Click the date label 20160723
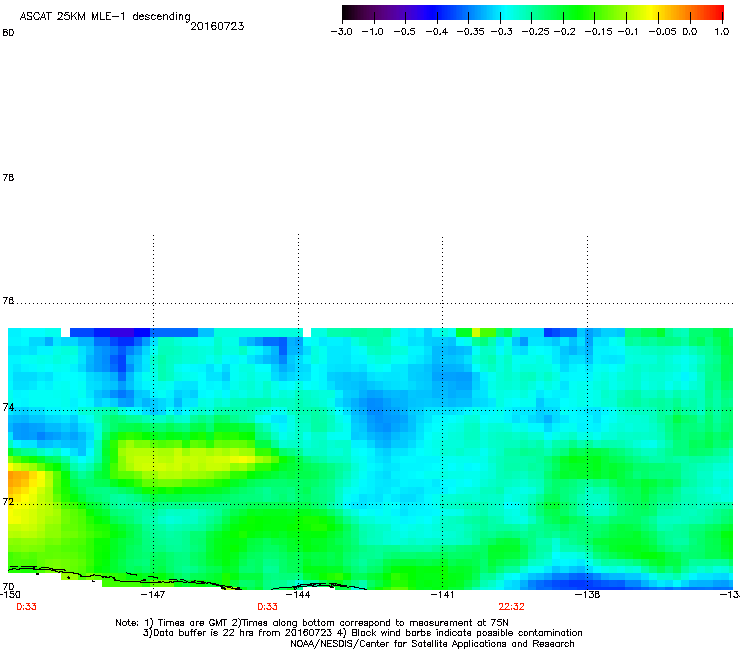Image resolution: width=740 pixels, height=650 pixels. tap(217, 26)
